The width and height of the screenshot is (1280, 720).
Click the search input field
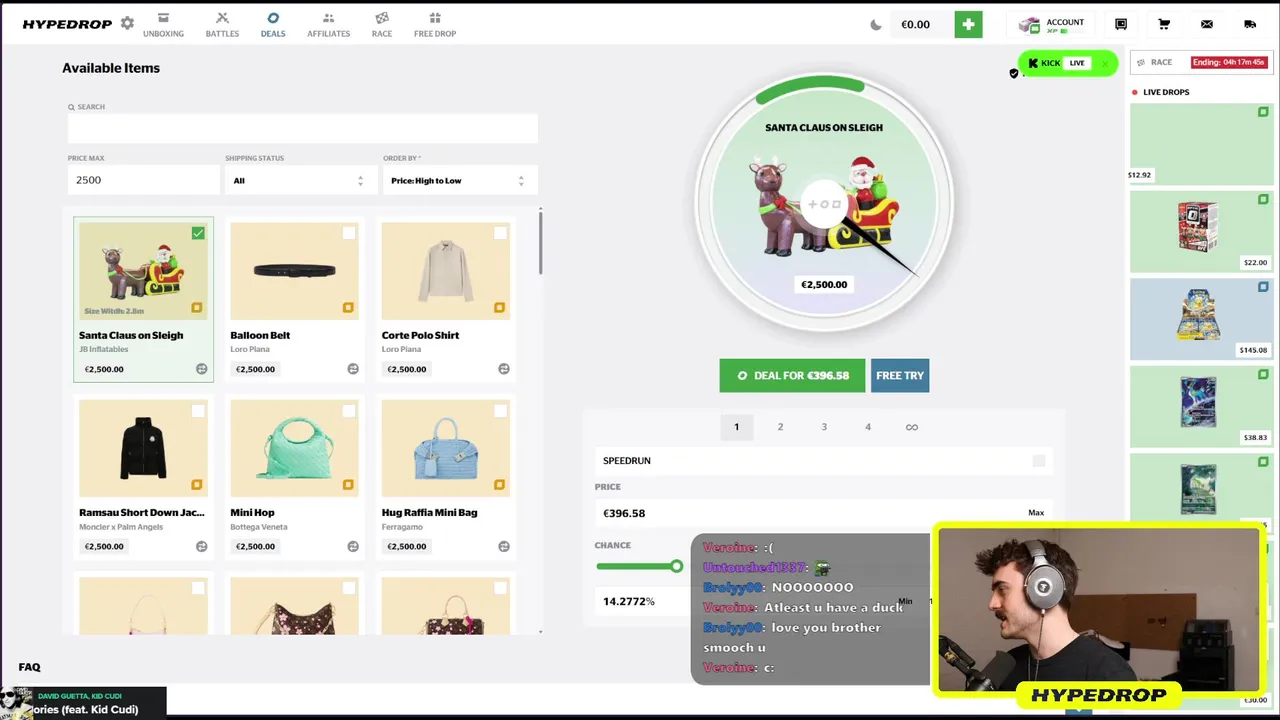click(303, 128)
